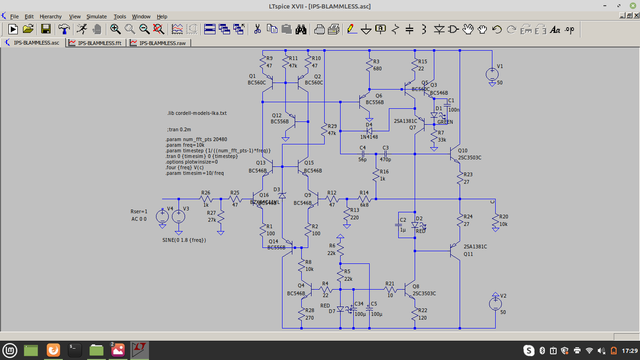640x360 pixels.
Task: Switch to the IPS-BLAMMLESS.fft tab
Action: coord(96,42)
